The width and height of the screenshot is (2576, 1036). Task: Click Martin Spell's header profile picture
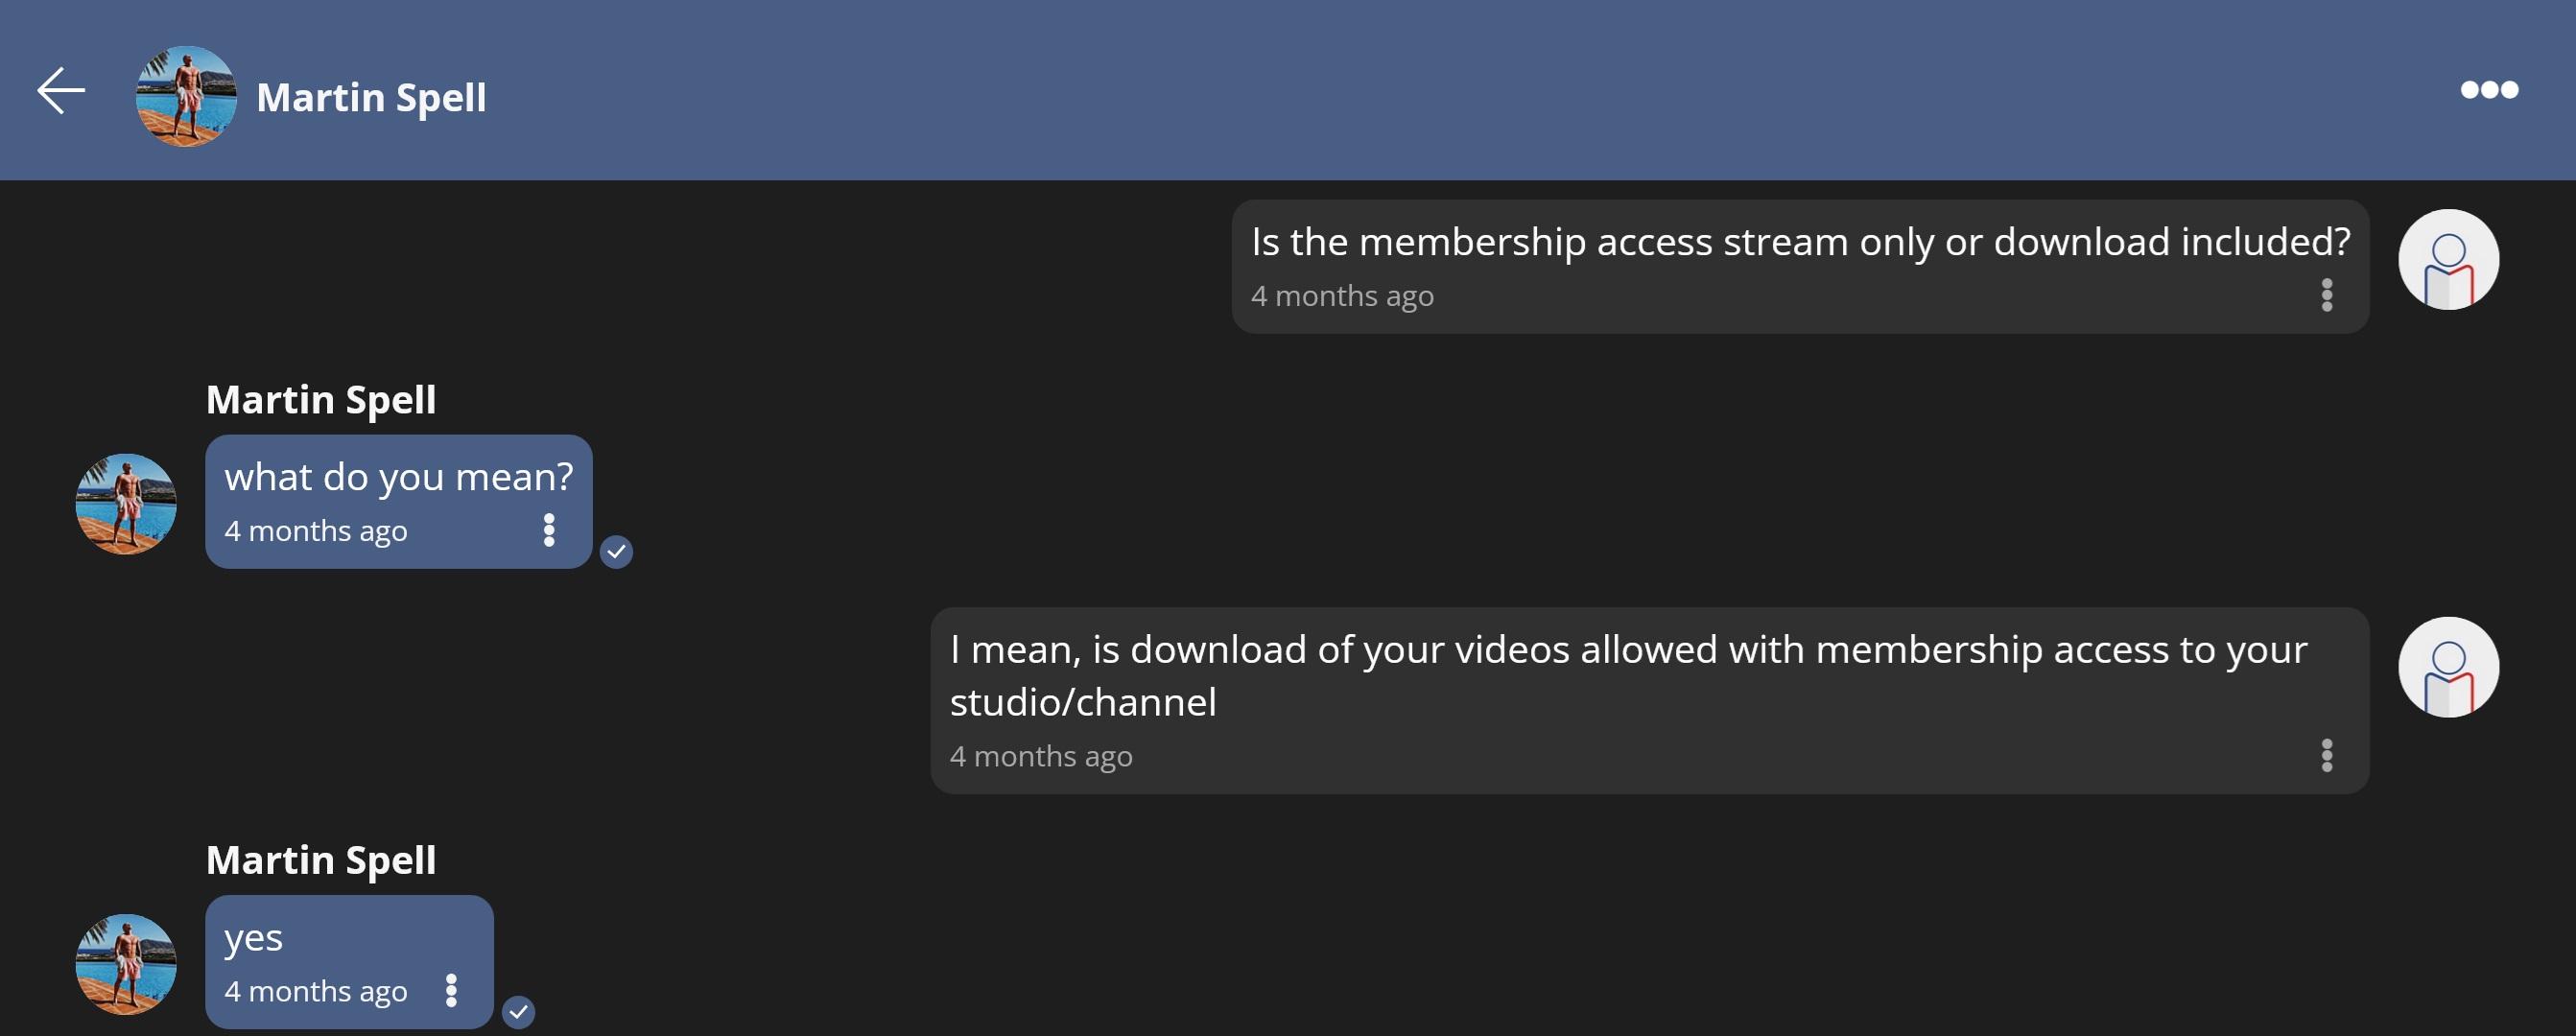click(186, 96)
